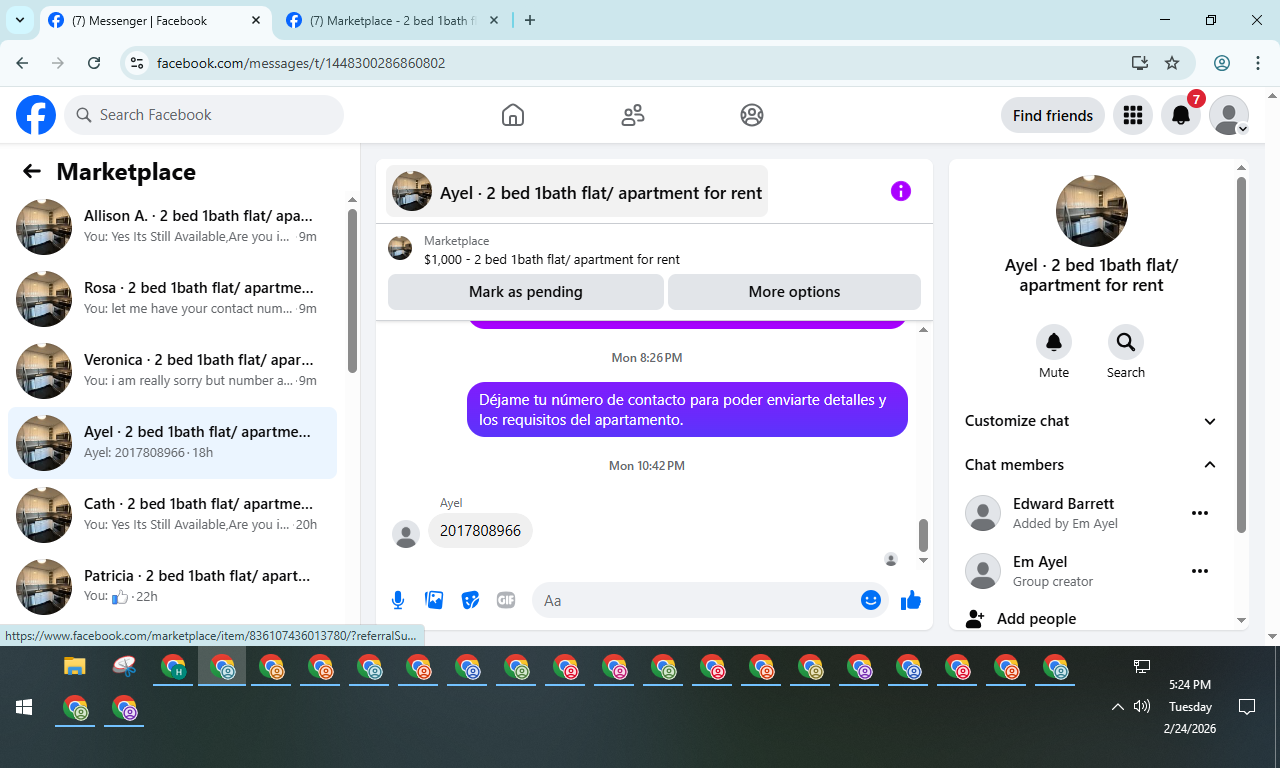1280x768 pixels.
Task: Open Windows notification center
Action: [x=1247, y=707]
